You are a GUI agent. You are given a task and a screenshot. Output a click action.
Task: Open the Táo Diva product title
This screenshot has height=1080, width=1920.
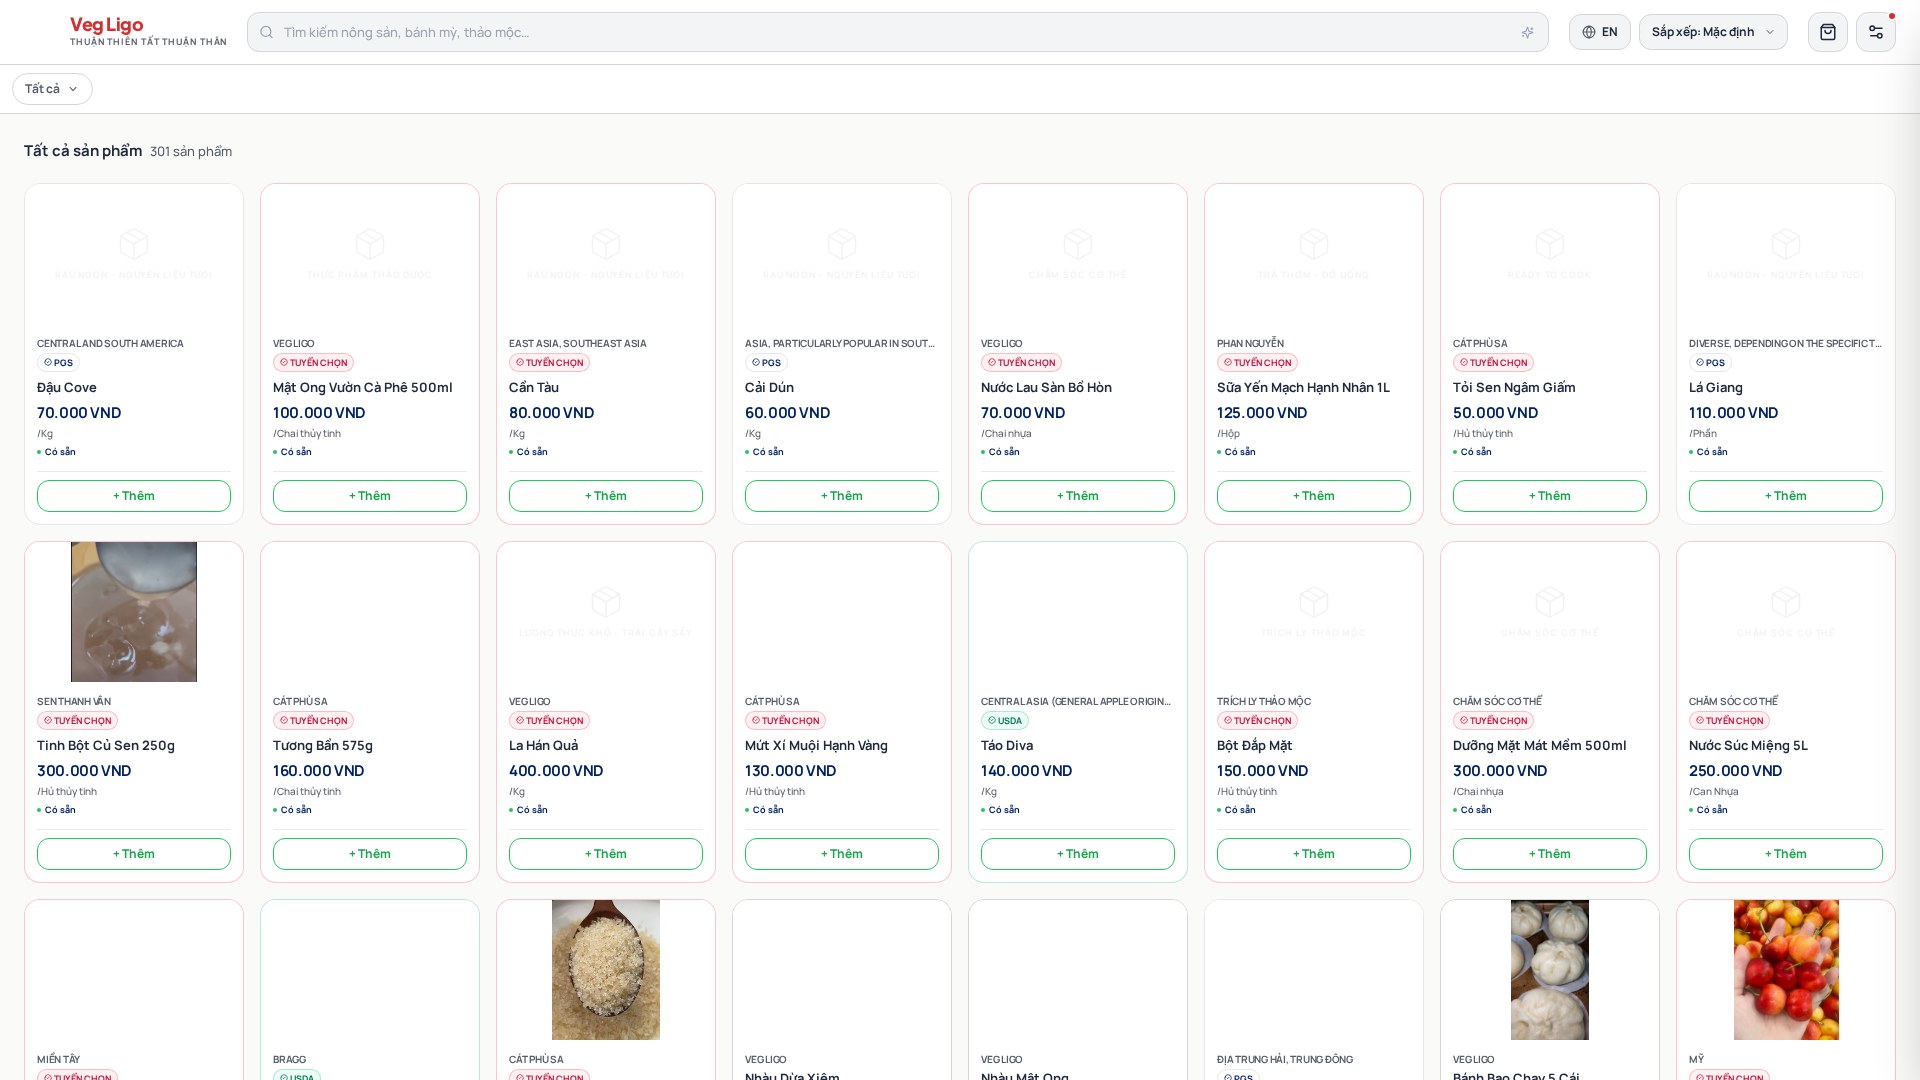[x=1007, y=746]
